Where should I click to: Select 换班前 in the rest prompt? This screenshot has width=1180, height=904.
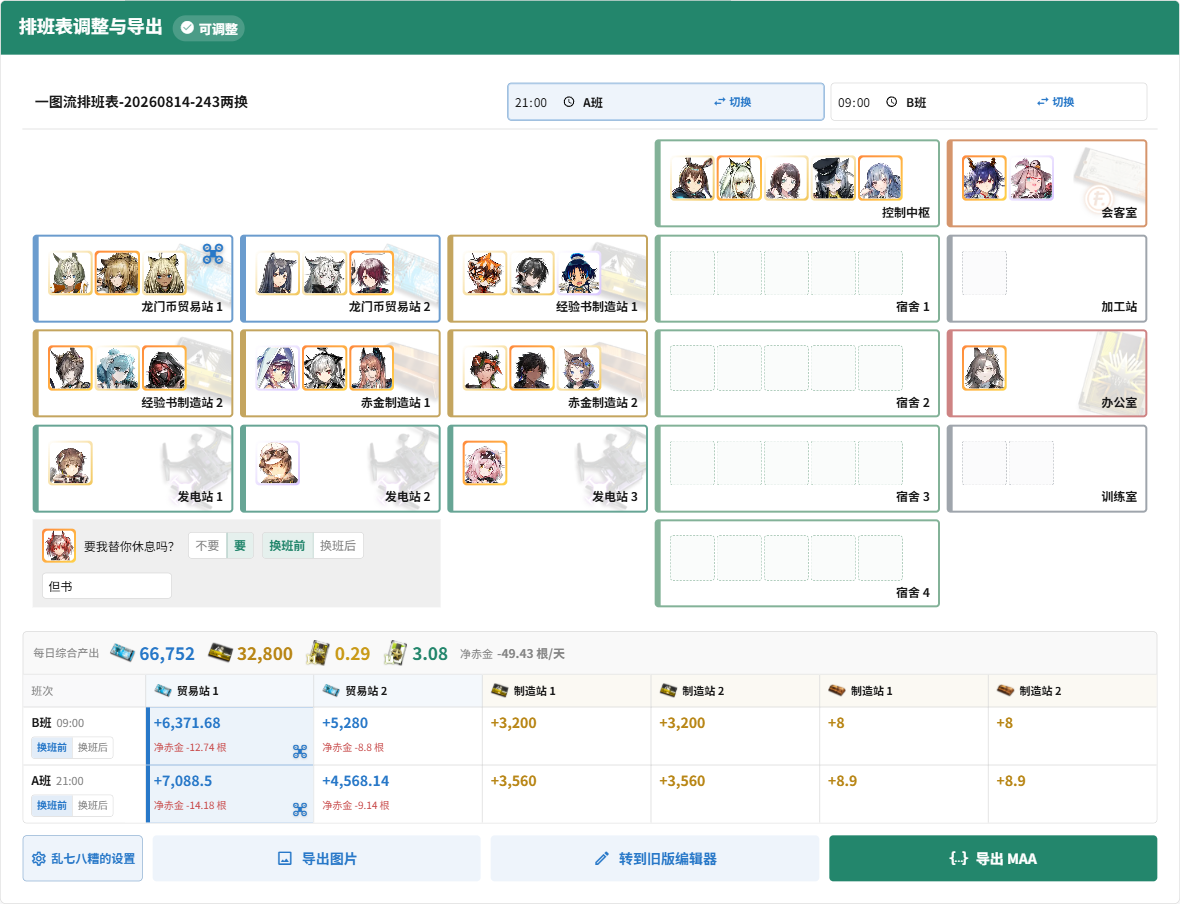[x=287, y=546]
